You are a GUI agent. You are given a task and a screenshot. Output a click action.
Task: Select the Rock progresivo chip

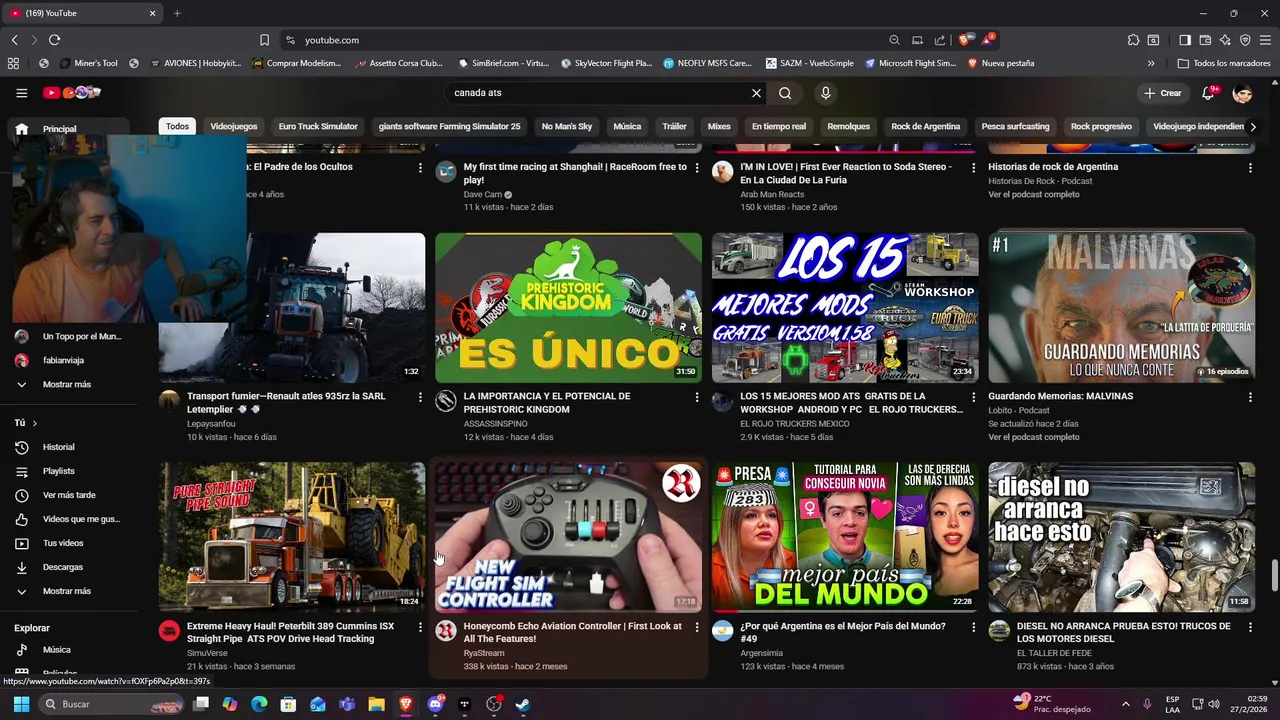(1101, 127)
